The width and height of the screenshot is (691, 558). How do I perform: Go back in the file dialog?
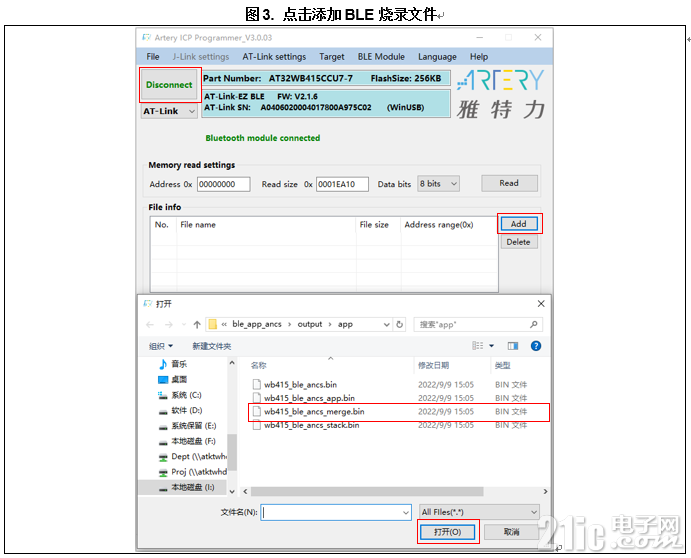click(150, 325)
